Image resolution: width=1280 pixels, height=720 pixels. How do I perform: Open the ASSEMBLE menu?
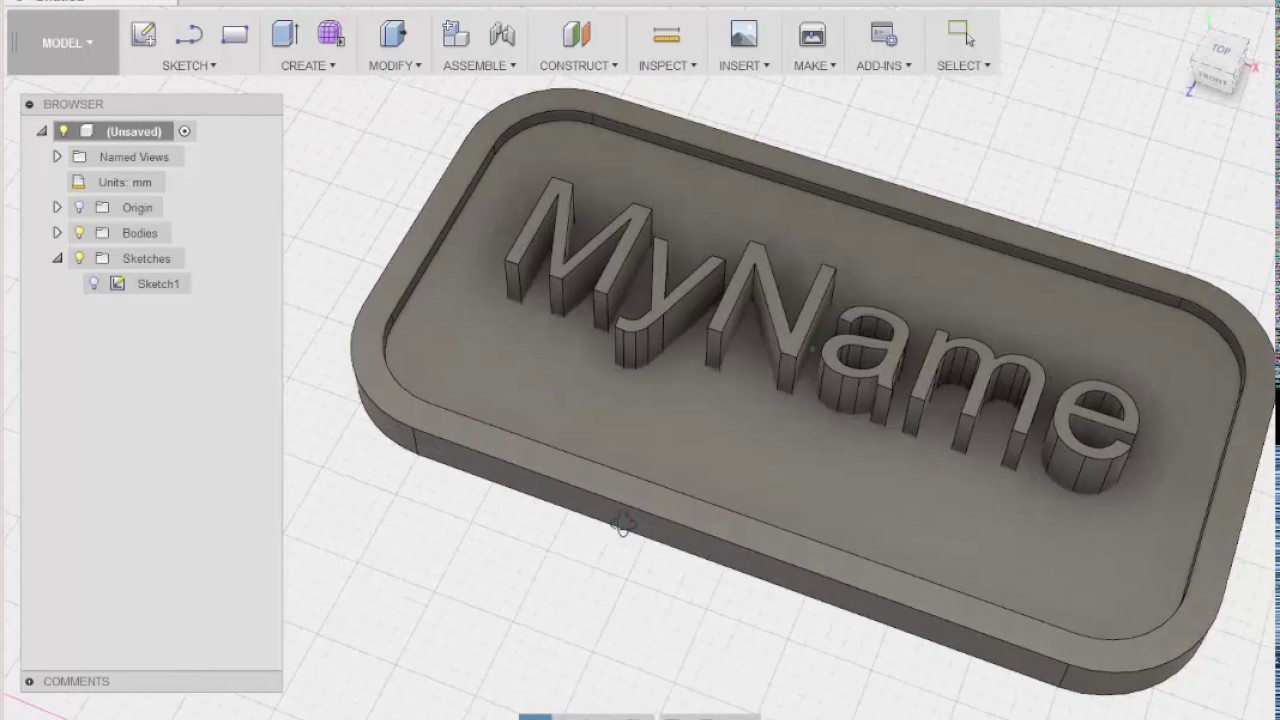pyautogui.click(x=480, y=65)
